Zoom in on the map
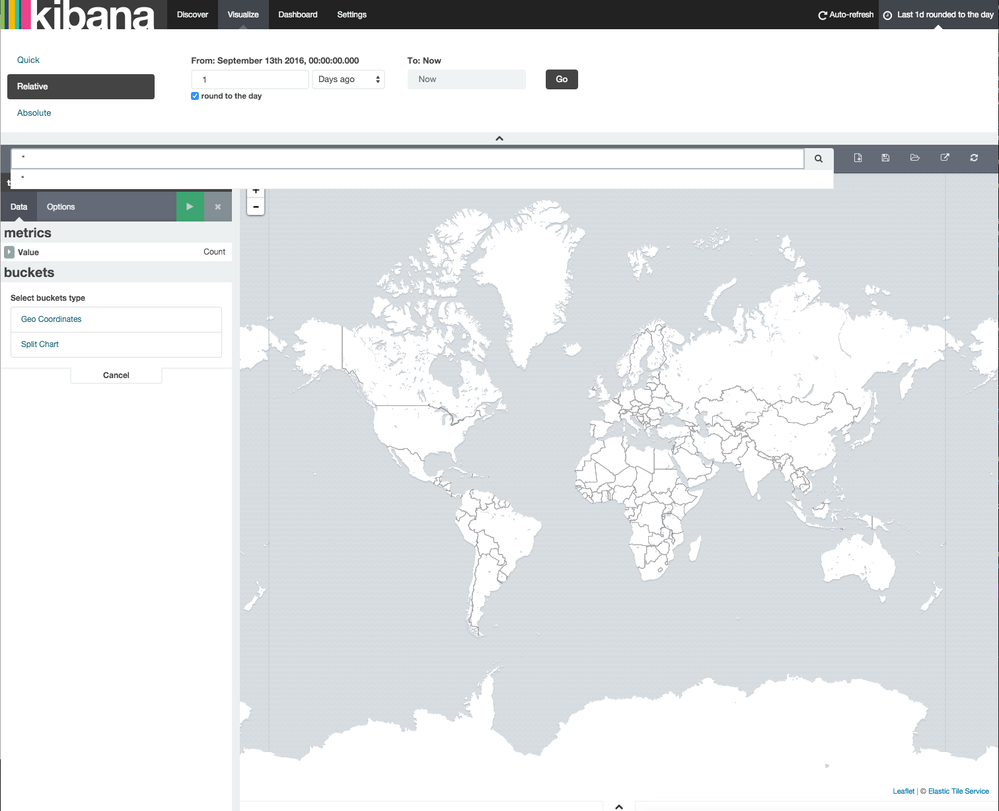Screen dimensions: 999x811 255,190
